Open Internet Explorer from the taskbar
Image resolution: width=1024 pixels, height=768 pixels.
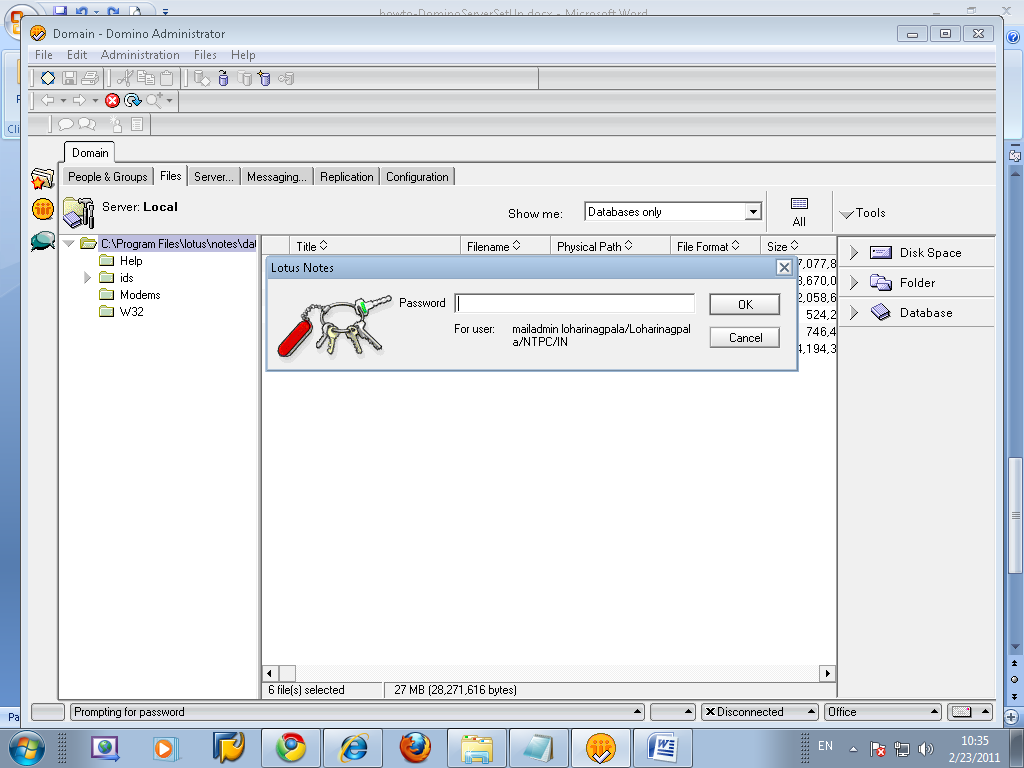click(x=353, y=748)
